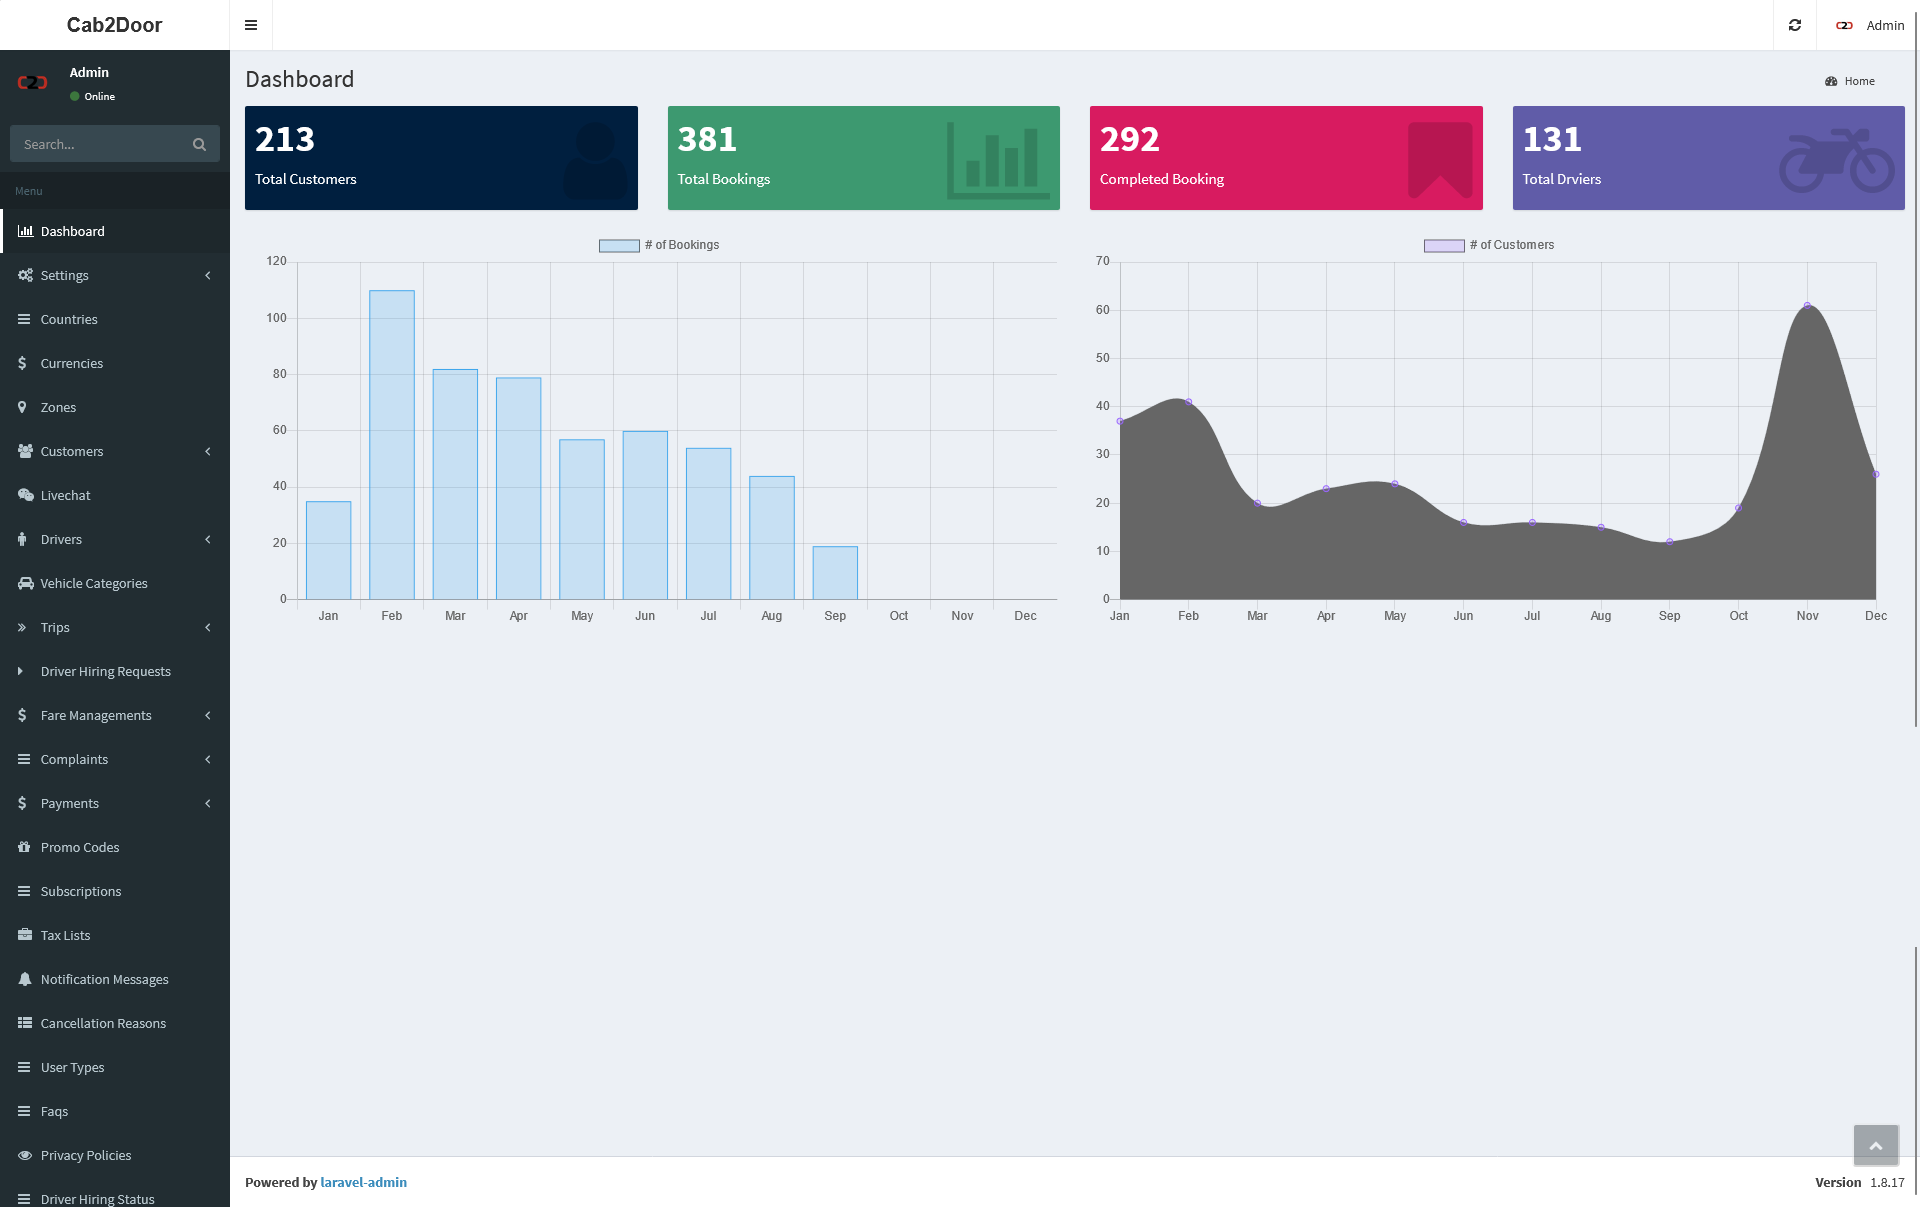Click the Nov peak data point
Viewport: 1920px width, 1207px height.
click(x=1807, y=305)
